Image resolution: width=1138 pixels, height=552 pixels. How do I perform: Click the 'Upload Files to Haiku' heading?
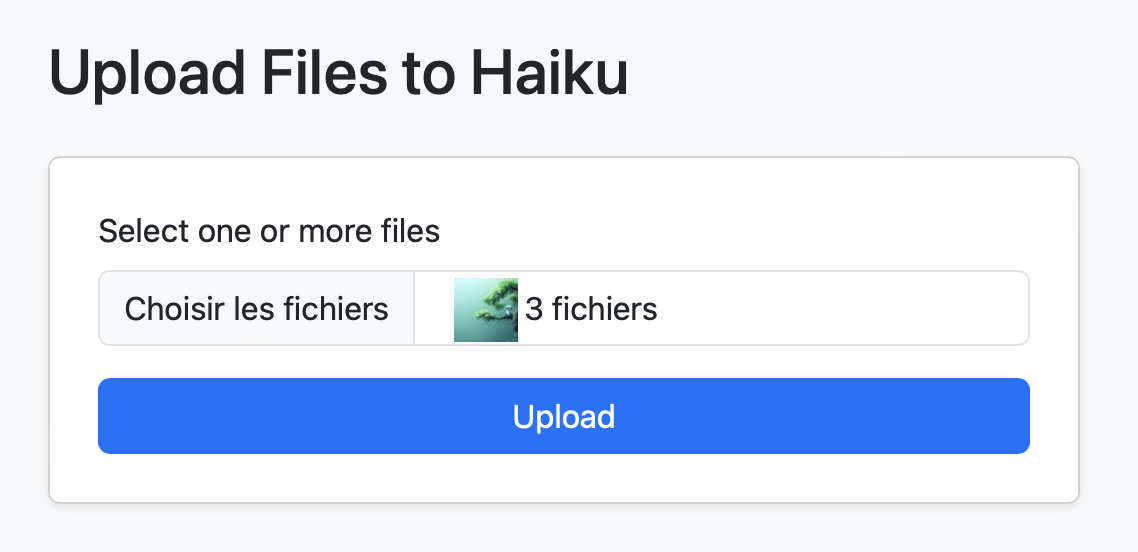[338, 73]
